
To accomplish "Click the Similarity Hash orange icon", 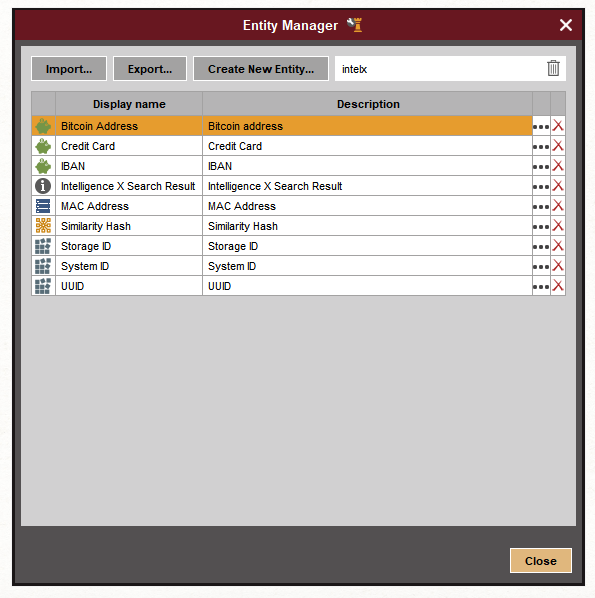I will [x=43, y=226].
